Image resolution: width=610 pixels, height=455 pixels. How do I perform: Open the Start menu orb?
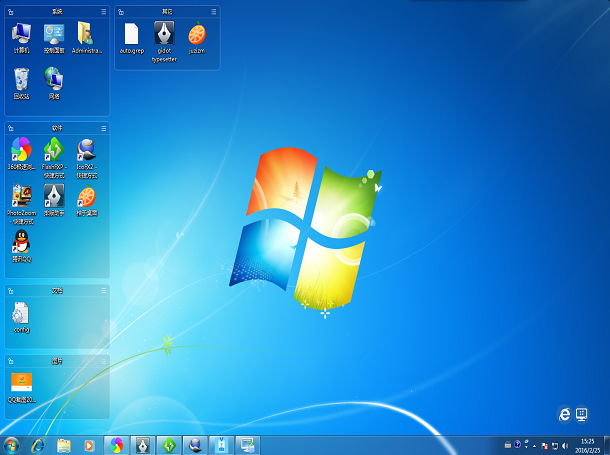(x=11, y=446)
